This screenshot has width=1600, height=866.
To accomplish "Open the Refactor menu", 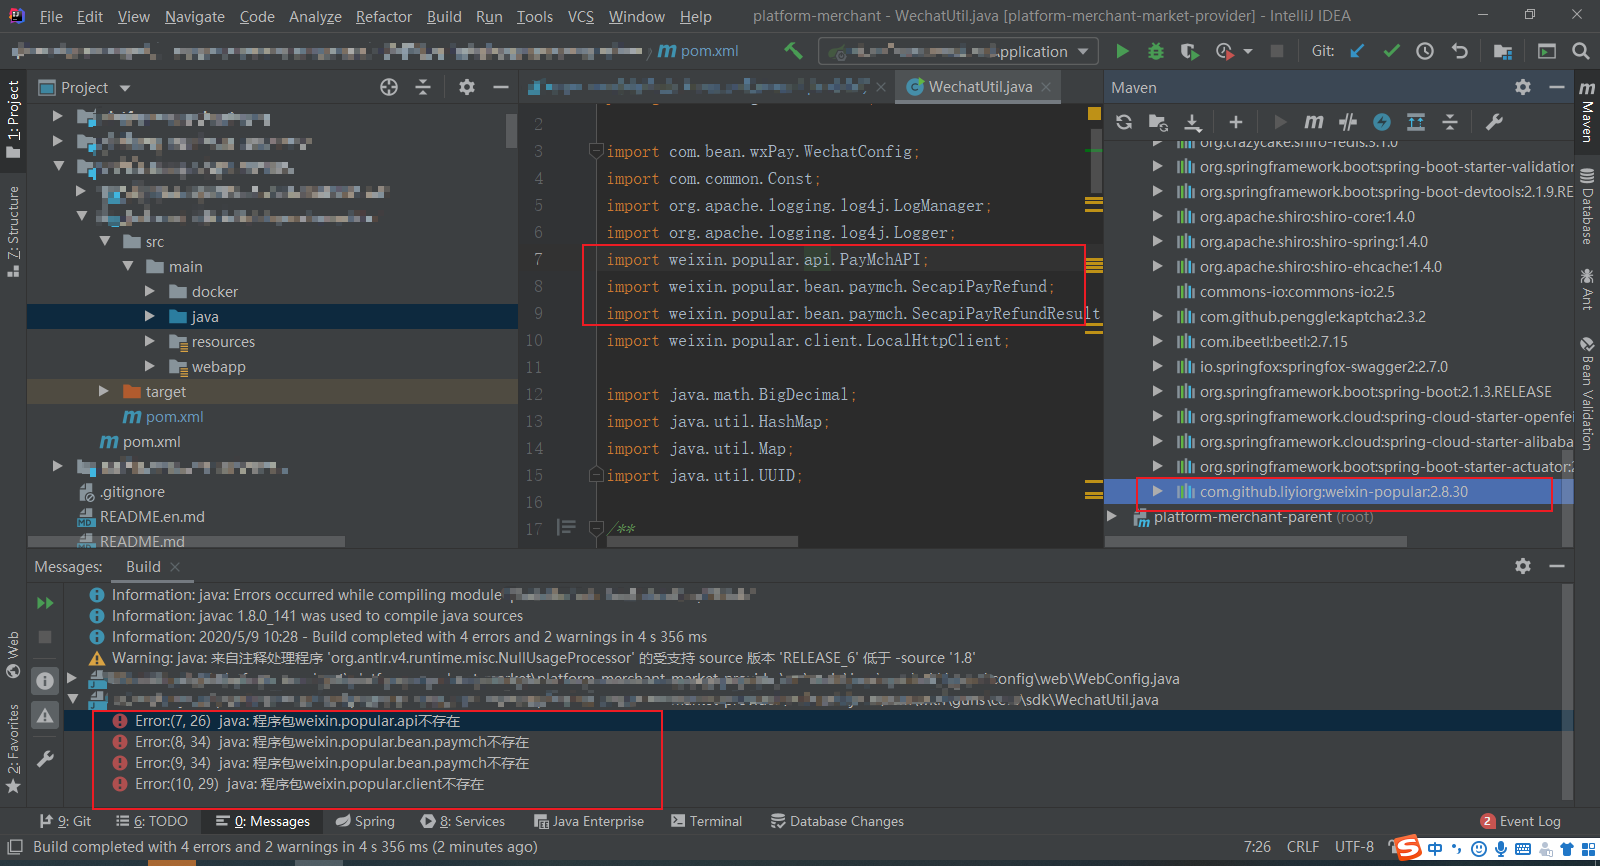I will (384, 16).
